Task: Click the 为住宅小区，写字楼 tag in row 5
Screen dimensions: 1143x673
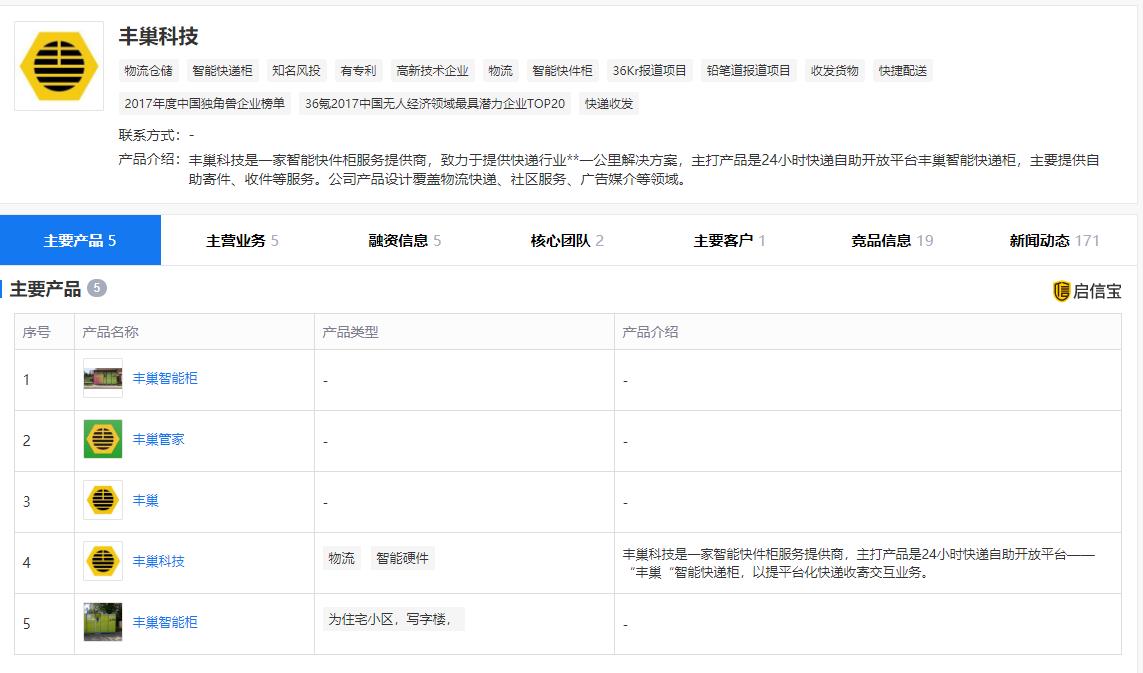Action: [x=393, y=620]
